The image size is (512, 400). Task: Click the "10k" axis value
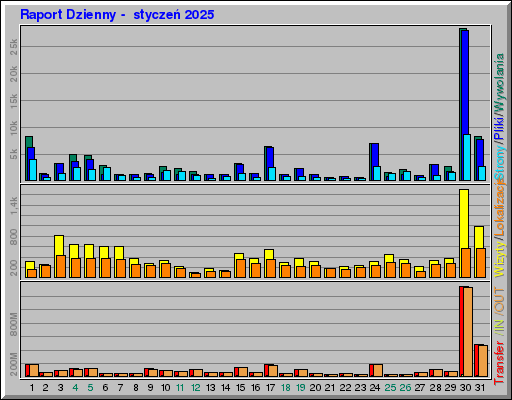[14, 128]
